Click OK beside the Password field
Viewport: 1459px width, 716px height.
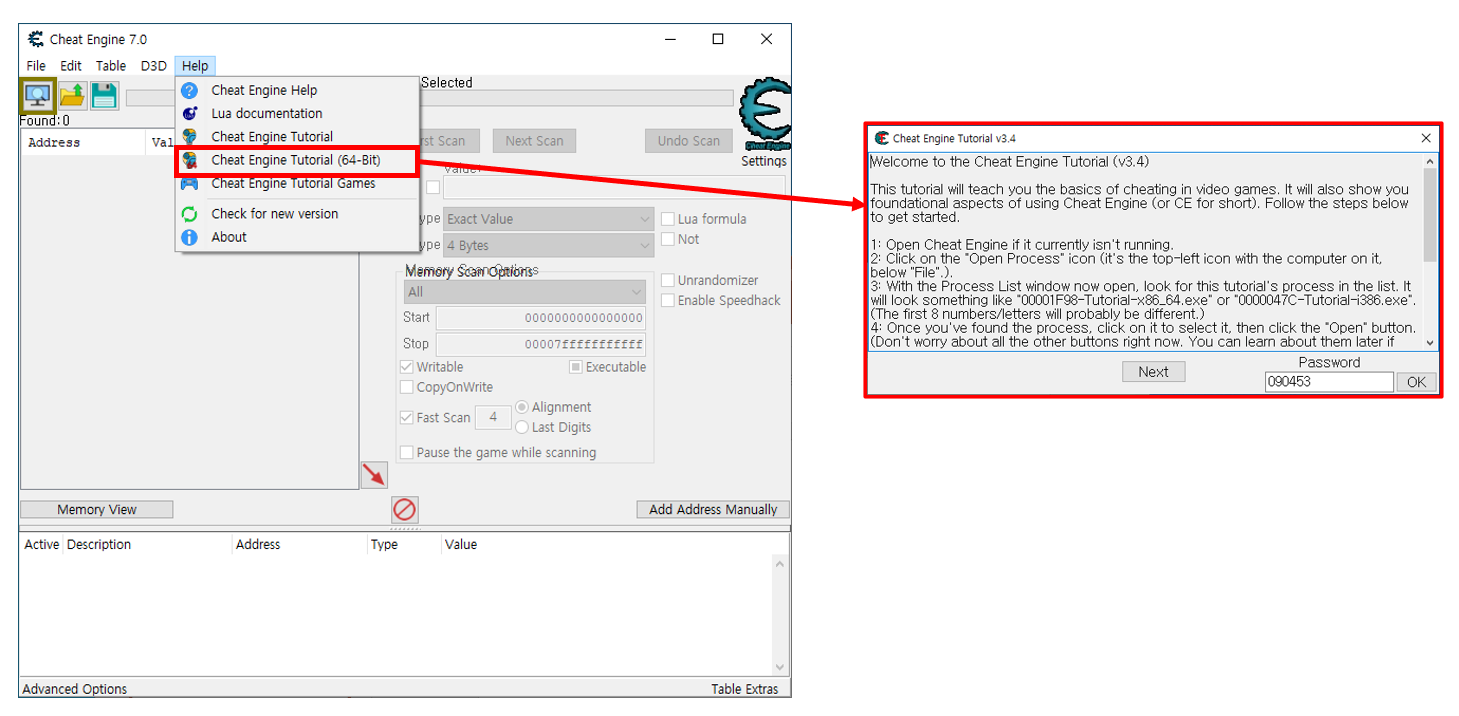coord(1417,382)
